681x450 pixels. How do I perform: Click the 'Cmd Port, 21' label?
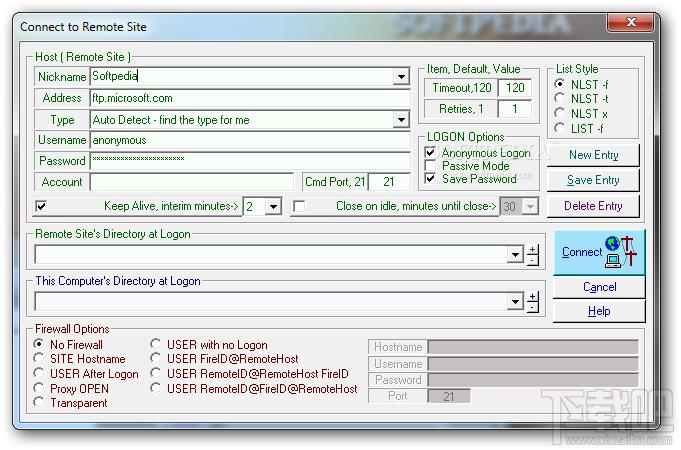coord(335,182)
